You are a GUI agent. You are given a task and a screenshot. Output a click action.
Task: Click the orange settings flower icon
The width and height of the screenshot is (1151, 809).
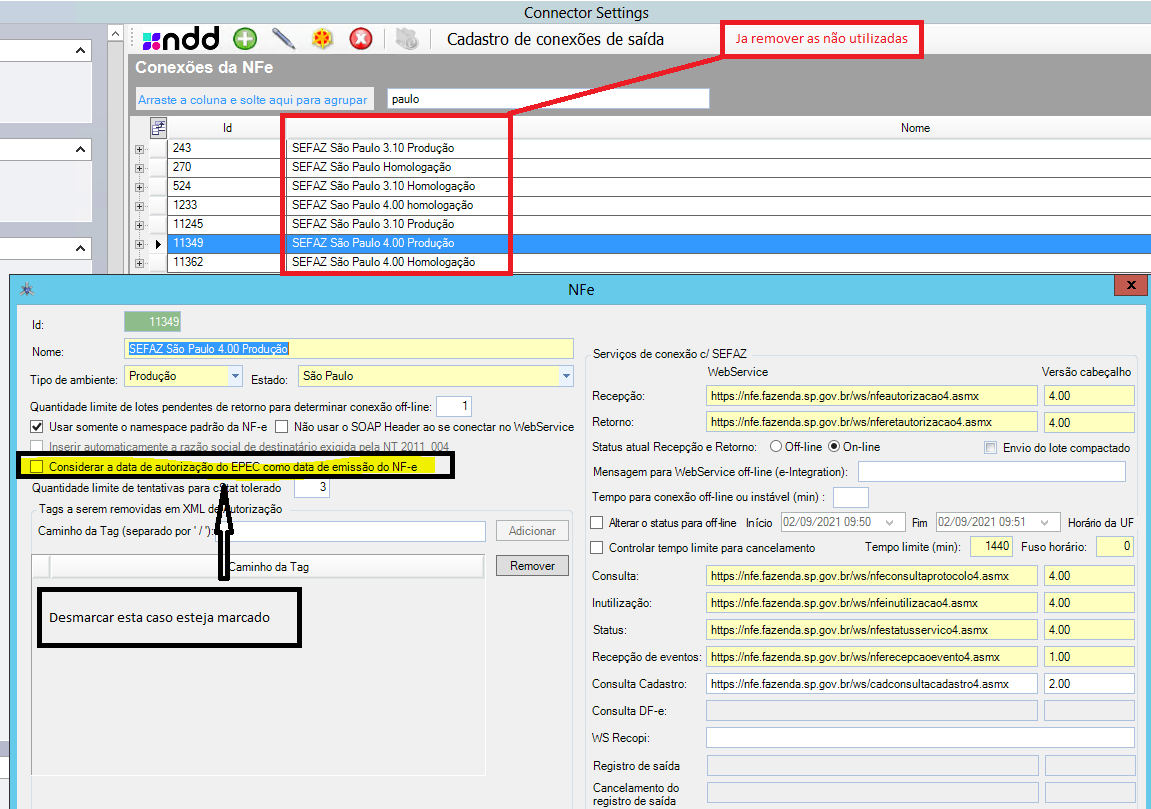[322, 39]
